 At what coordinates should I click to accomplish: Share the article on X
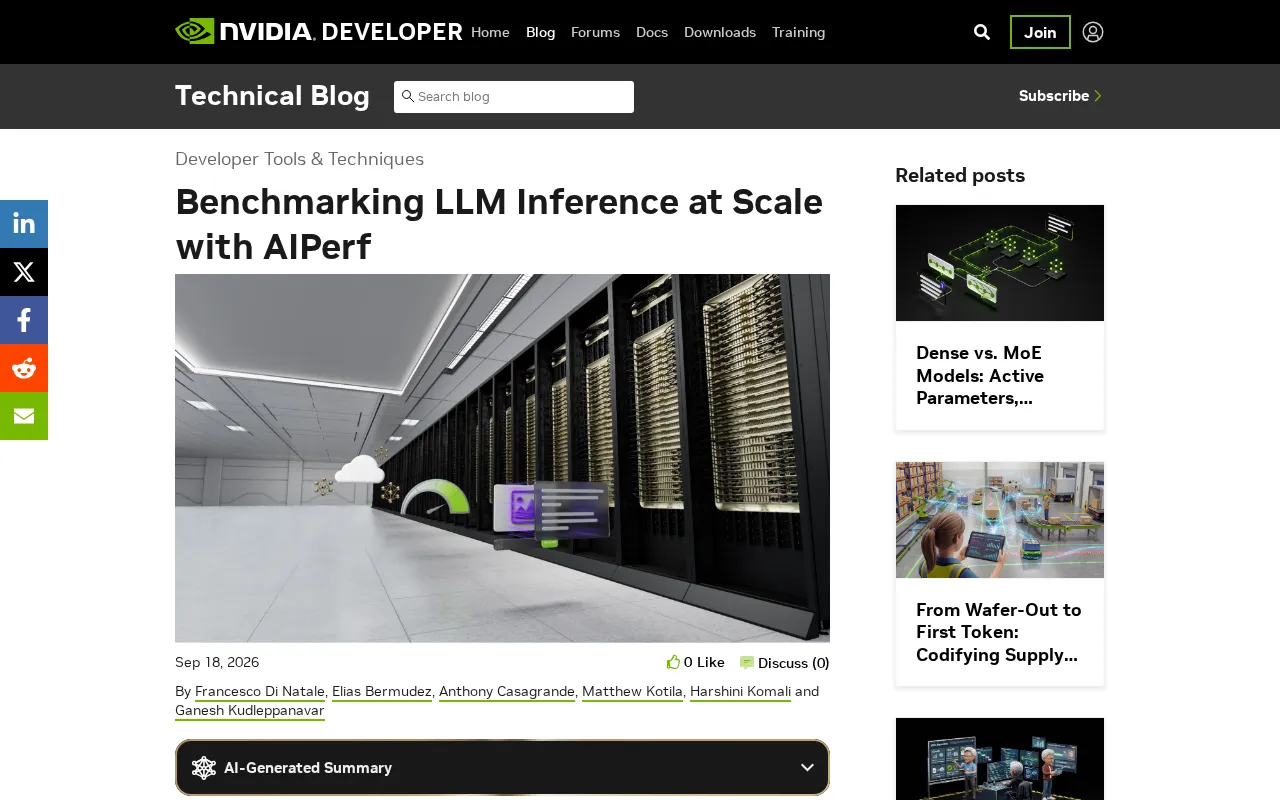24,272
